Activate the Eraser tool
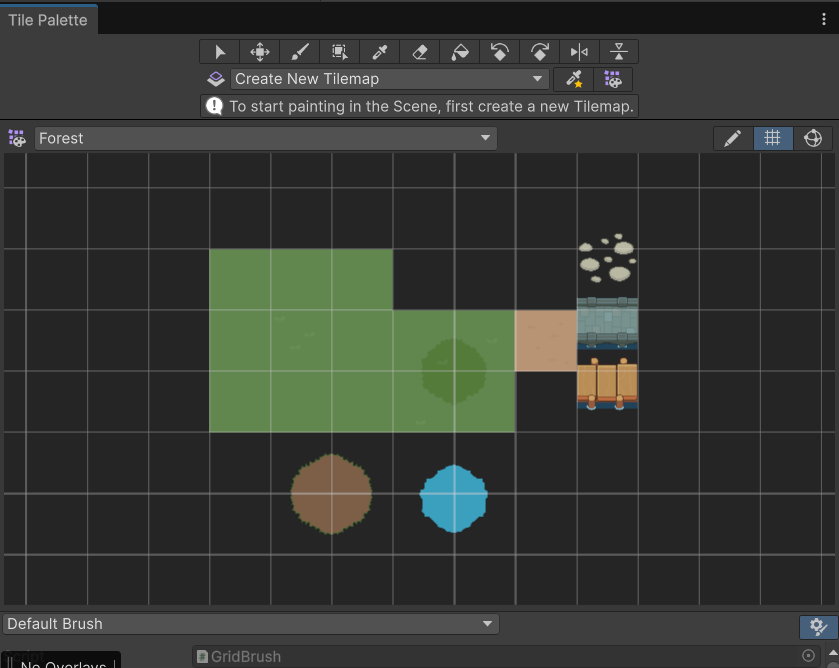 pos(420,52)
